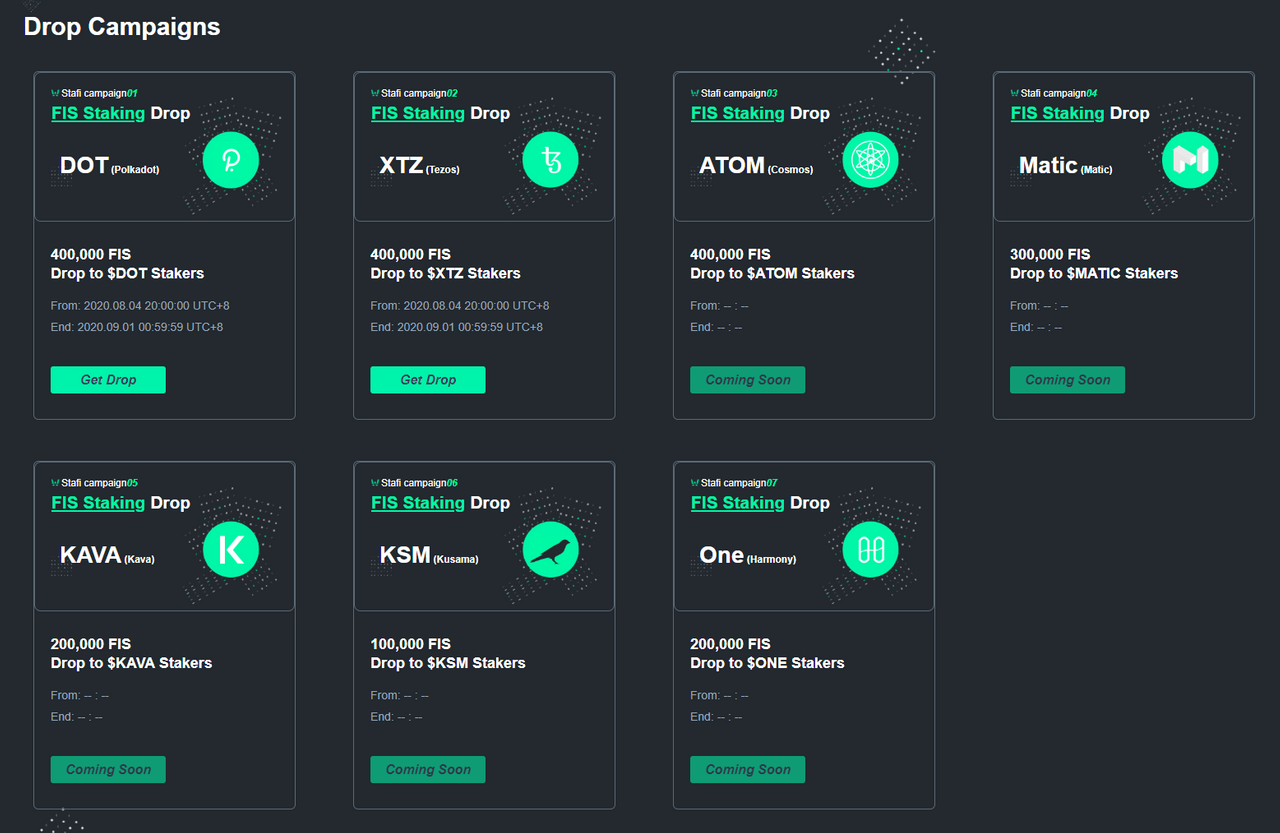
Task: Click the ATOM (Cosmos) title text
Action: pos(756,166)
